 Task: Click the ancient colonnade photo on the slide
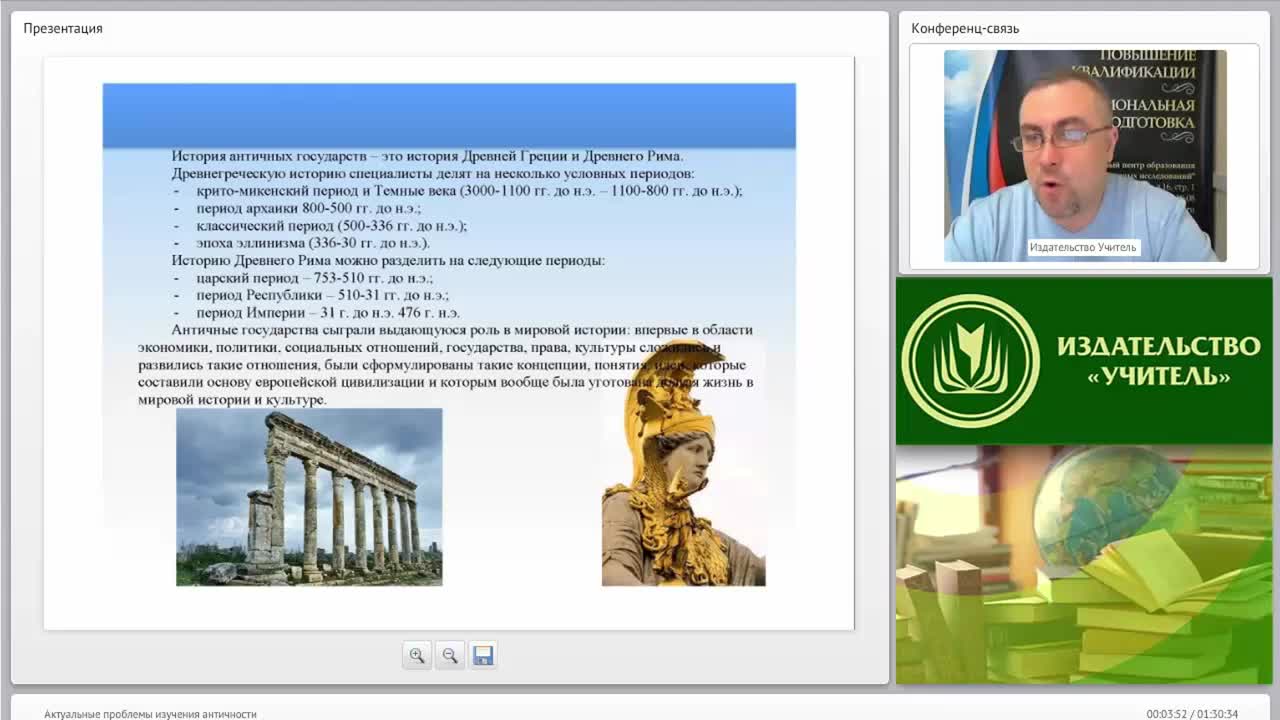pos(309,497)
